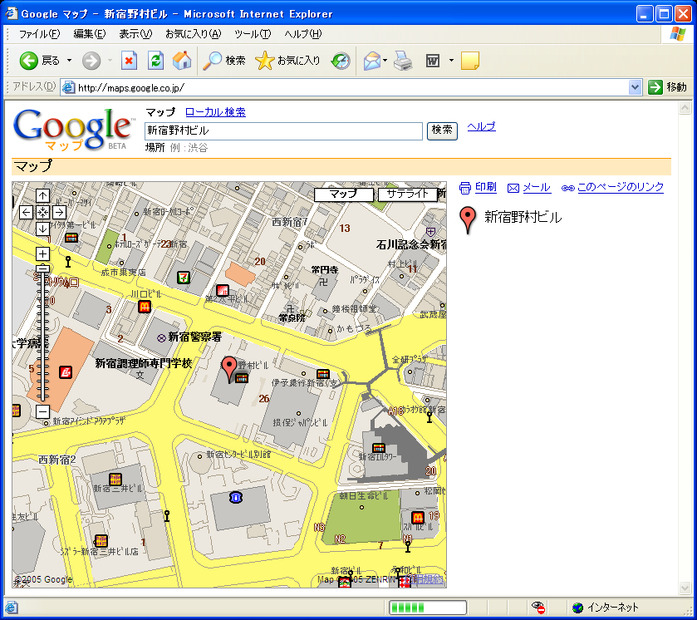The image size is (697, 620).
Task: Pan map right with arrow button
Action: click(x=59, y=212)
